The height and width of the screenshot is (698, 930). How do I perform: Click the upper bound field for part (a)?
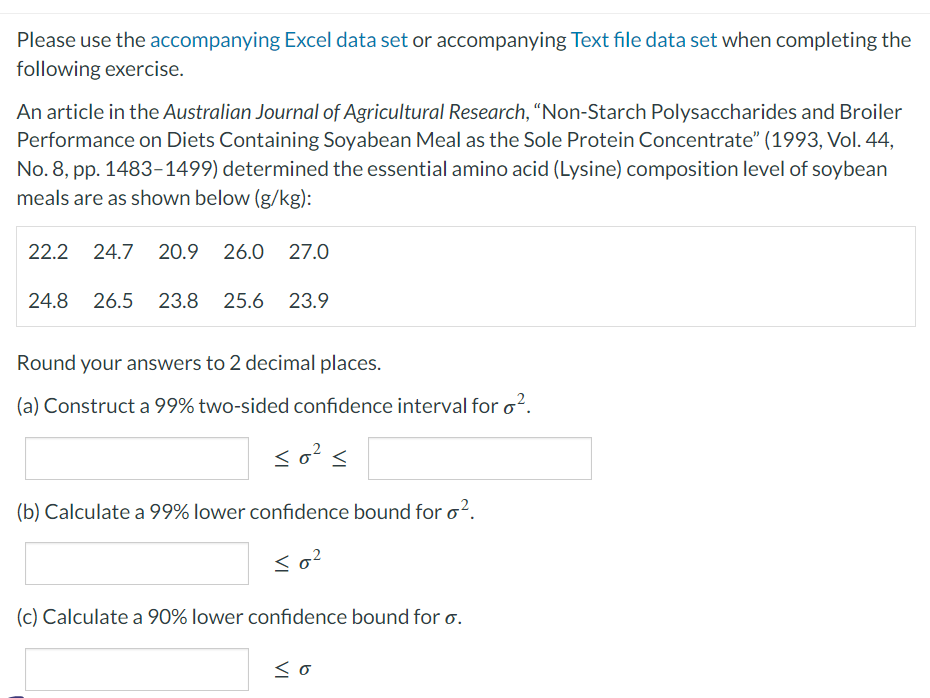point(480,458)
